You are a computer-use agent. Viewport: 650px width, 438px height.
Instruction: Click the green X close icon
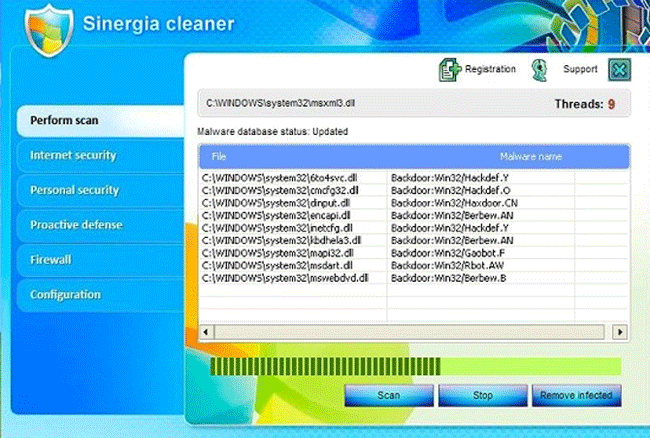[620, 70]
